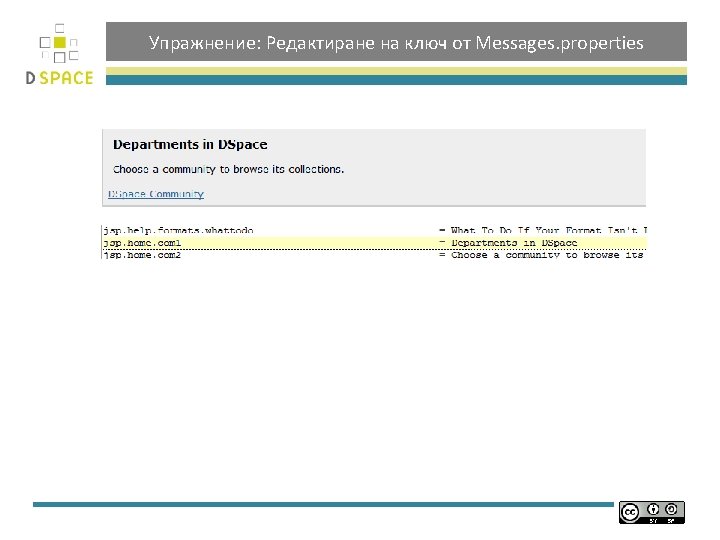Click 'Choose a community to browse its collections.' text
Image resolution: width=720 pixels, height=540 pixels.
click(x=228, y=169)
